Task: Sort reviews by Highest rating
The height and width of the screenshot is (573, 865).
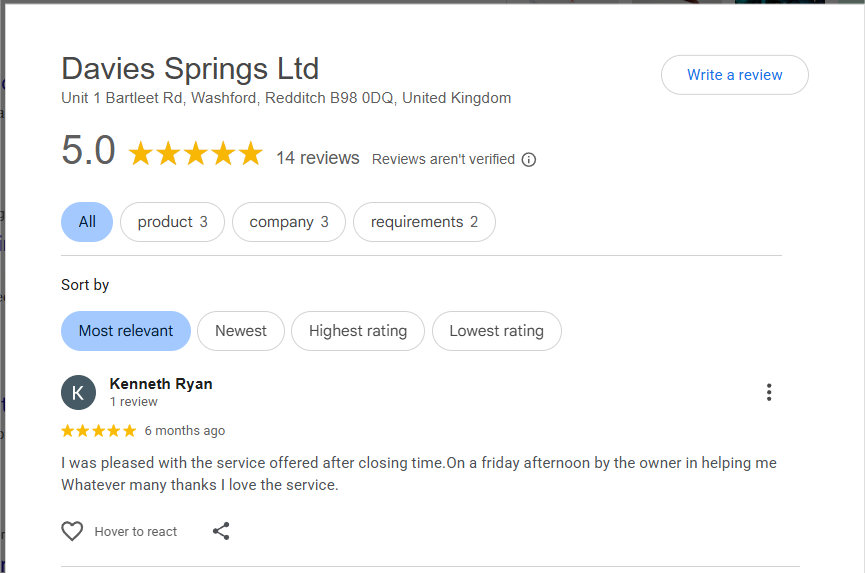Action: (358, 331)
